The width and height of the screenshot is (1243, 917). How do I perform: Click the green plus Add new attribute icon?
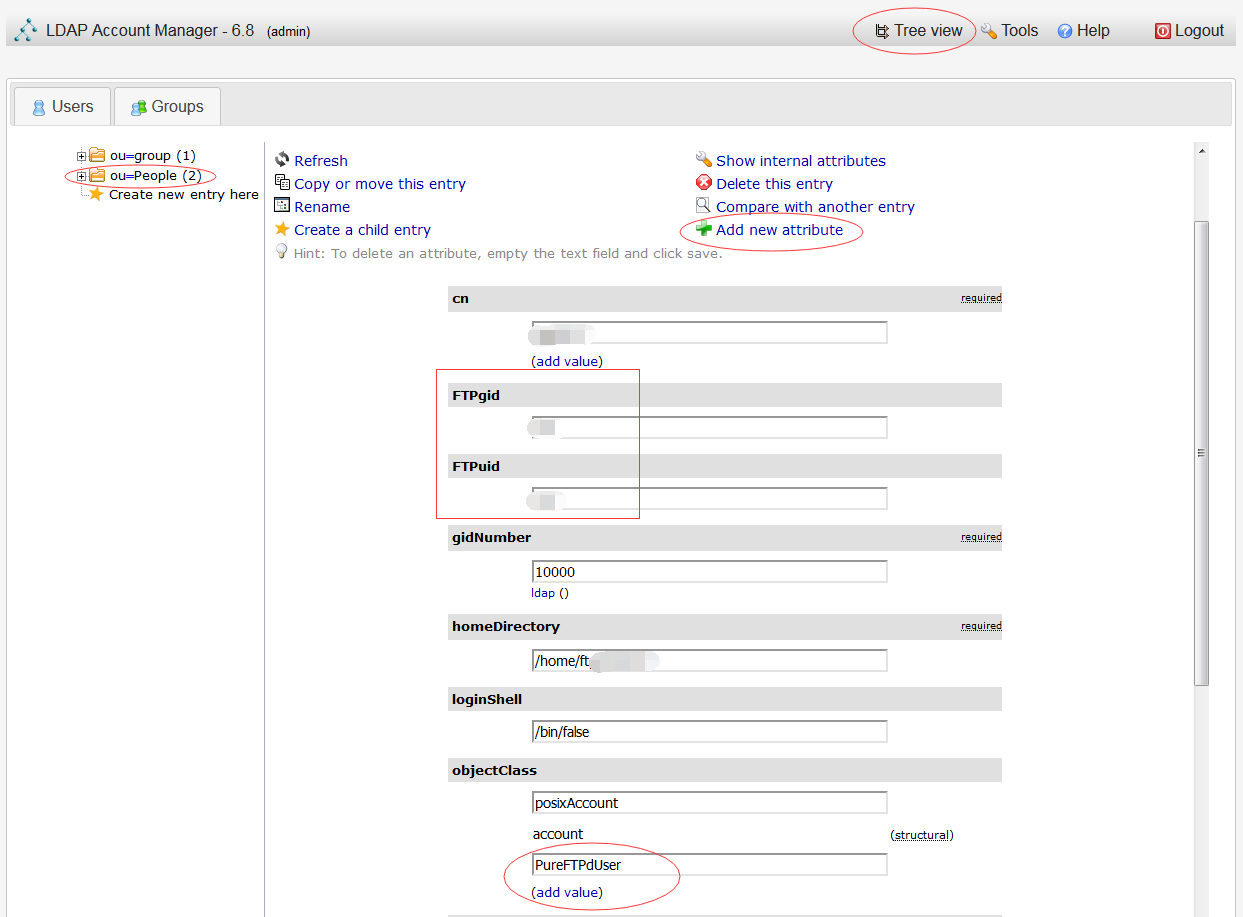coord(704,229)
